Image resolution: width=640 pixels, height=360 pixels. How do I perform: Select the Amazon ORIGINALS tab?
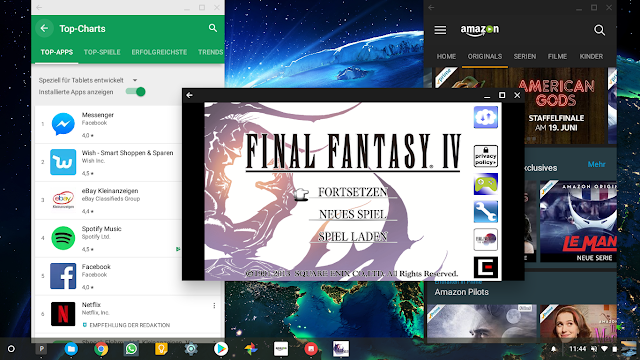click(x=485, y=56)
